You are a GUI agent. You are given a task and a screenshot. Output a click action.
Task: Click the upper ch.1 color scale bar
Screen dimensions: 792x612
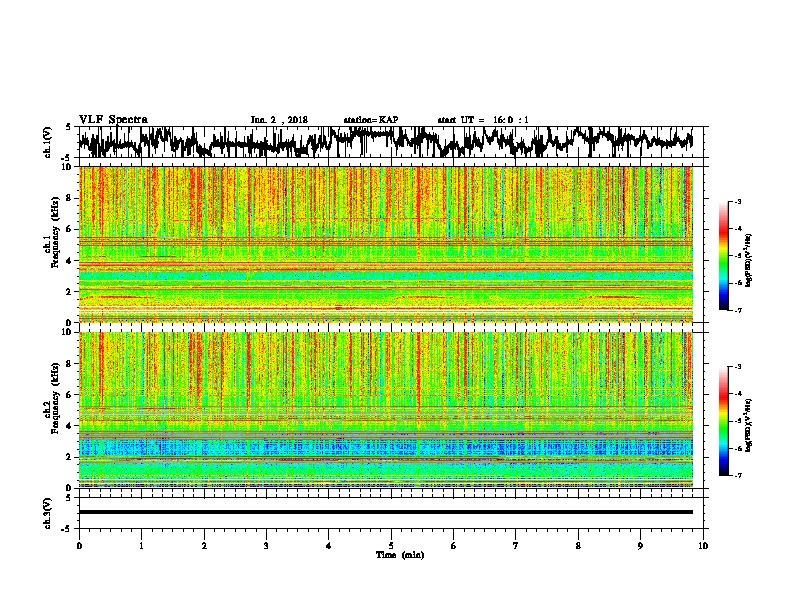point(724,256)
